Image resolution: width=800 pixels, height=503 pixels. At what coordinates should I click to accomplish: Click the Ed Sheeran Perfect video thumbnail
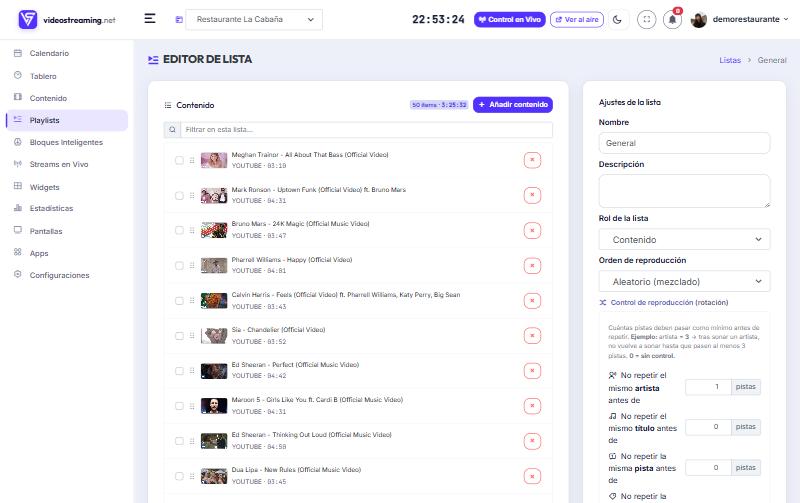tap(214, 371)
